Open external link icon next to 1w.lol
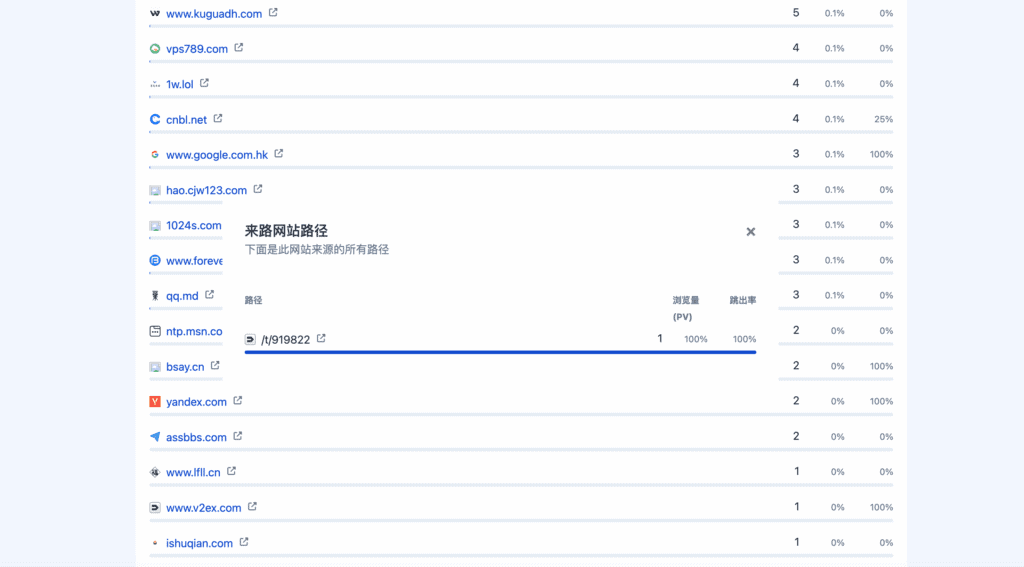This screenshot has width=1024, height=567. (204, 83)
